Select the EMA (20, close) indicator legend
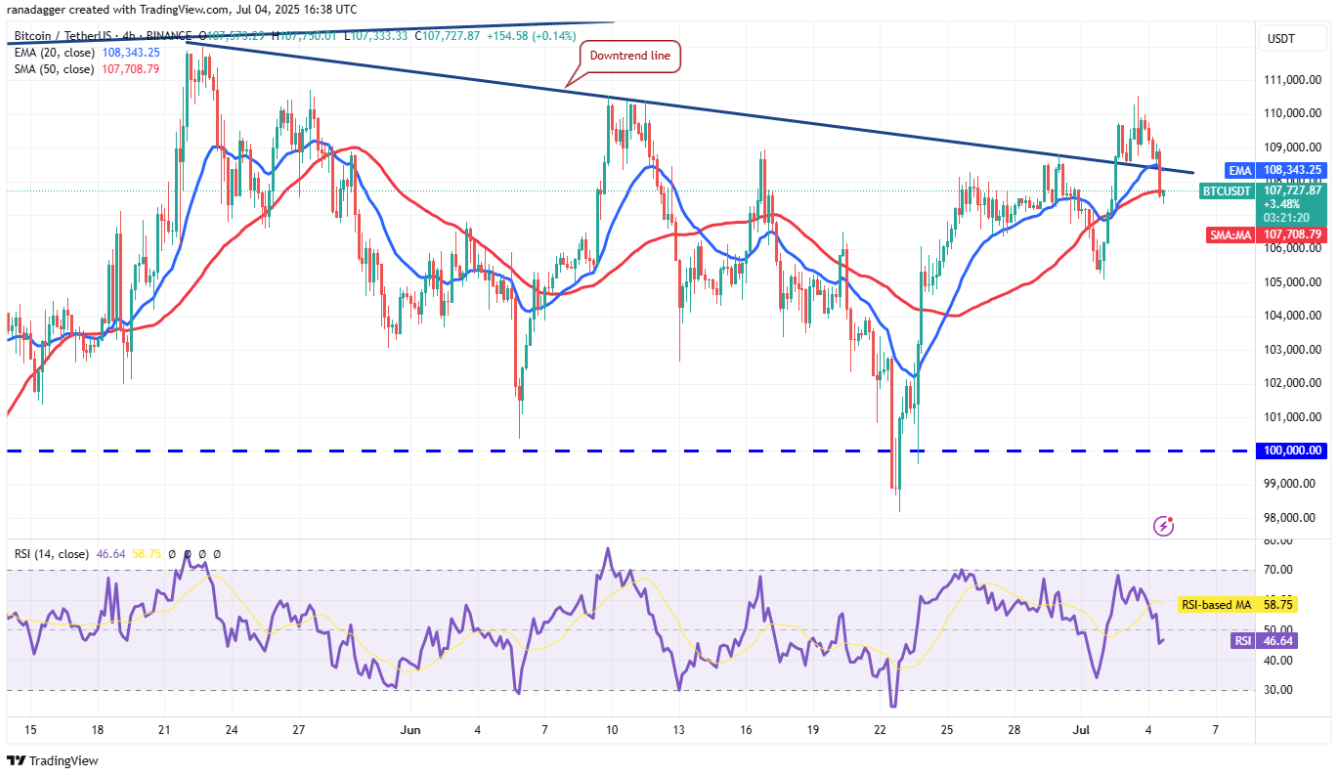Image resolution: width=1336 pixels, height=775 pixels. pos(53,53)
